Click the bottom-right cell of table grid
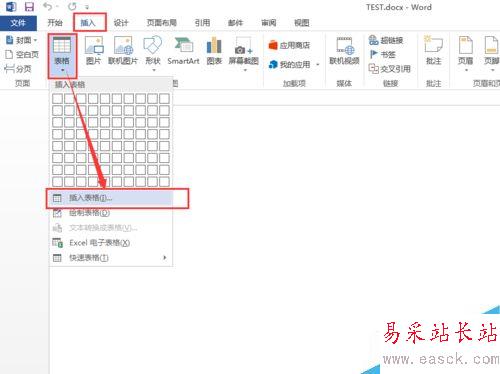Image resolution: width=500 pixels, height=374 pixels. point(164,182)
